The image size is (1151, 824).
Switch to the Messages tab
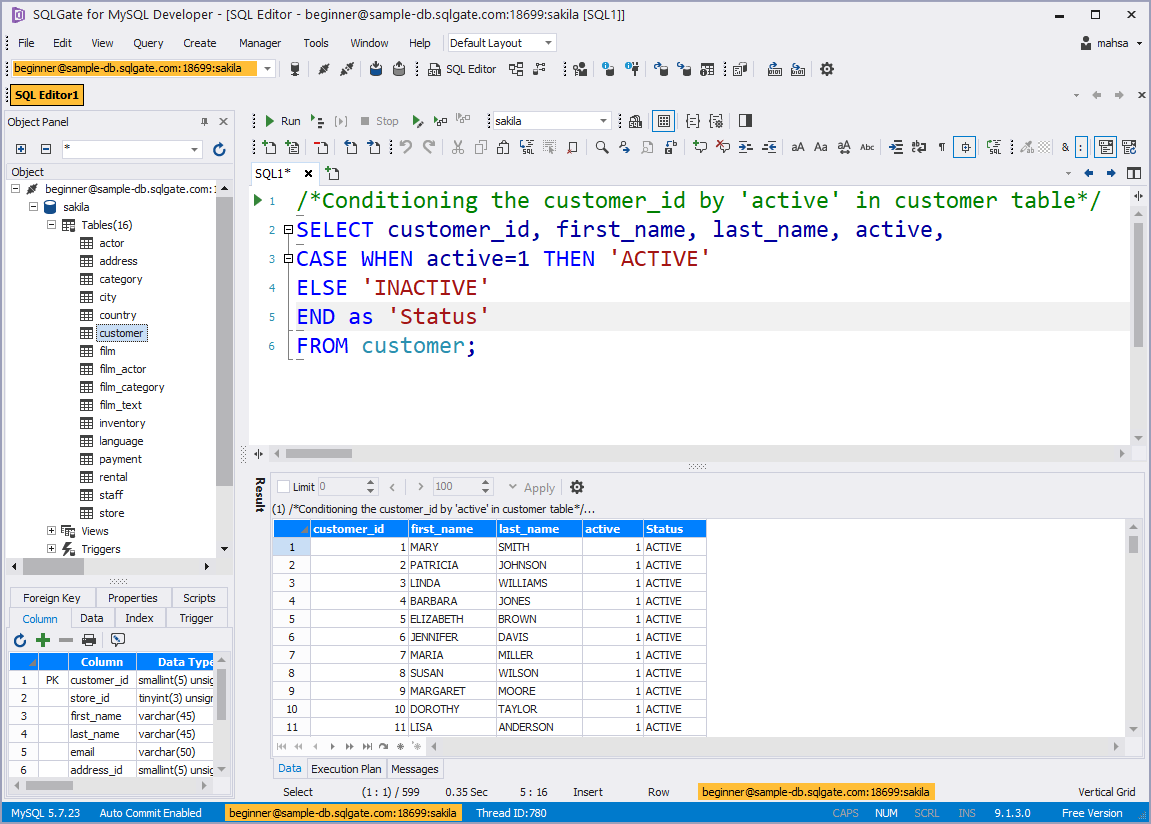tap(415, 769)
